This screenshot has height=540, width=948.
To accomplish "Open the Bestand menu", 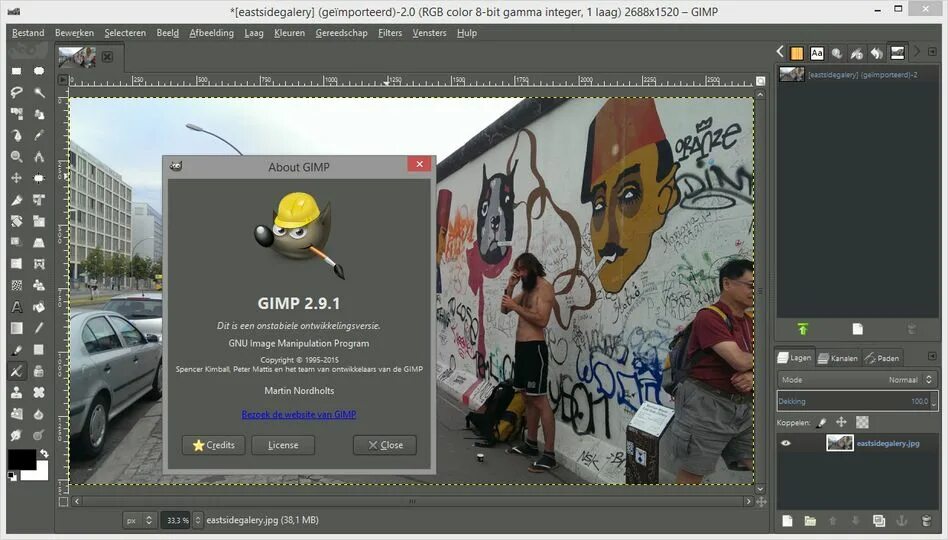I will pos(28,33).
